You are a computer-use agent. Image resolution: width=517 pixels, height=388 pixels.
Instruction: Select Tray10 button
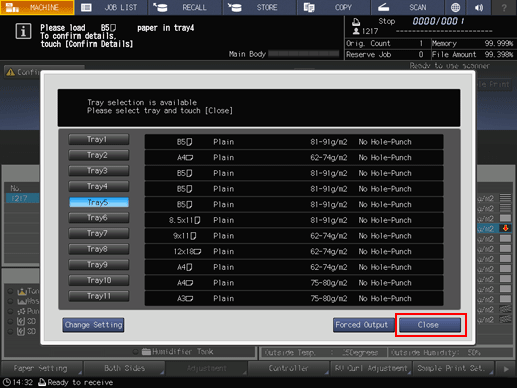pos(99,280)
